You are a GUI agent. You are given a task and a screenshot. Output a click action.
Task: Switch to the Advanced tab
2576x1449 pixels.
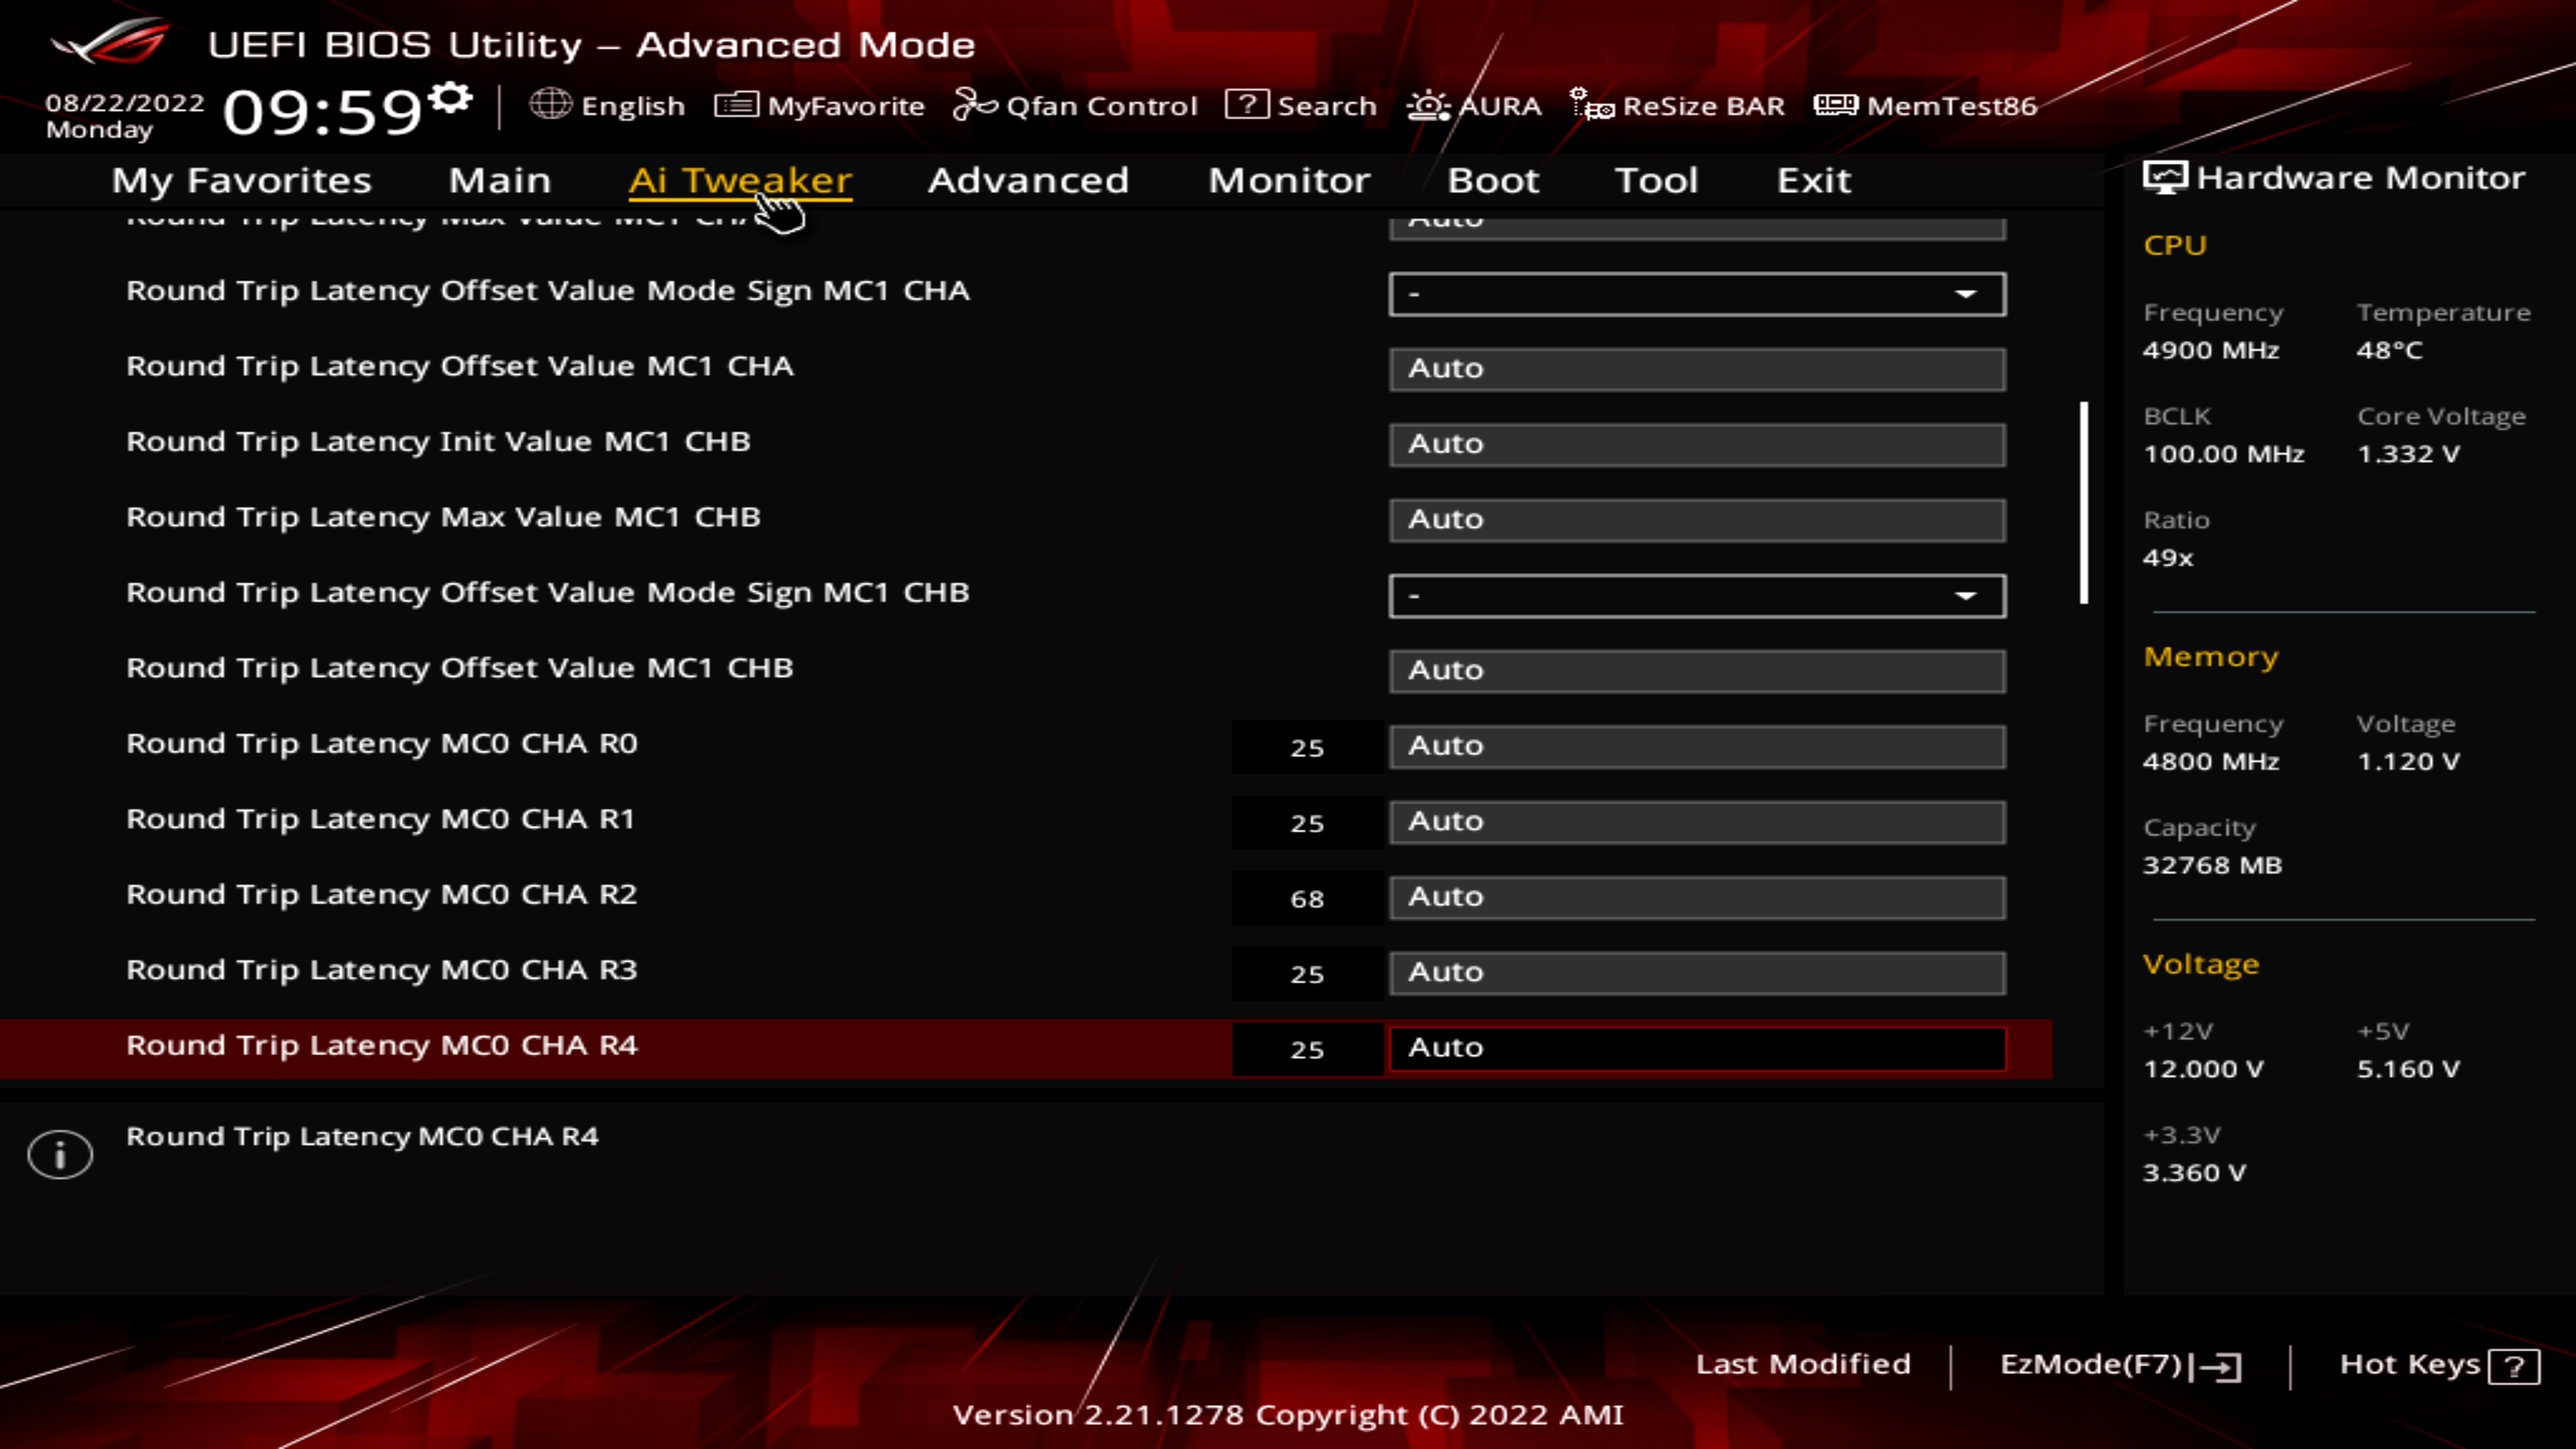pyautogui.click(x=1028, y=180)
